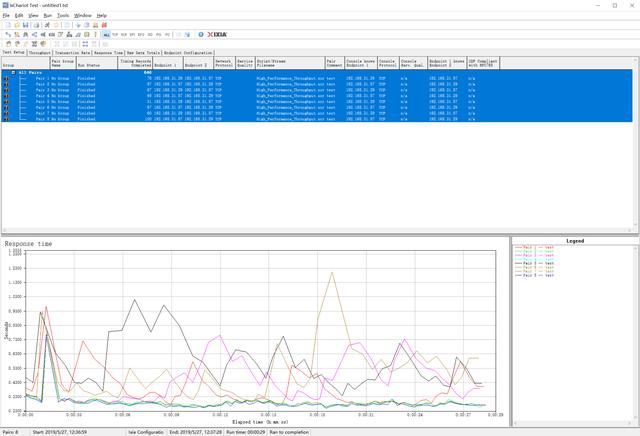640x436 pixels.
Task: Click the Pair 8 row status icon
Action: (6, 119)
